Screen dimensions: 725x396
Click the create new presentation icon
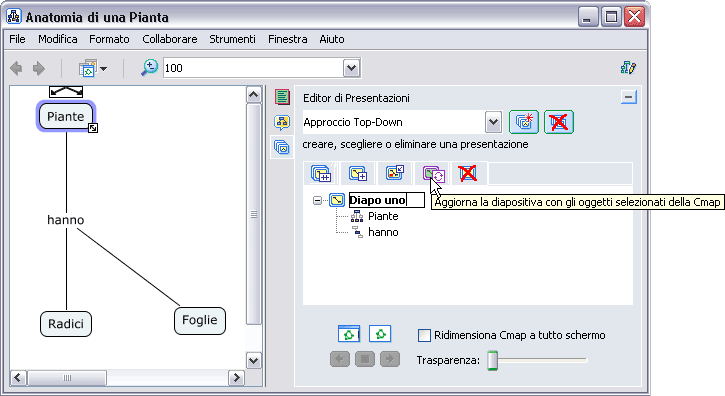(x=524, y=122)
